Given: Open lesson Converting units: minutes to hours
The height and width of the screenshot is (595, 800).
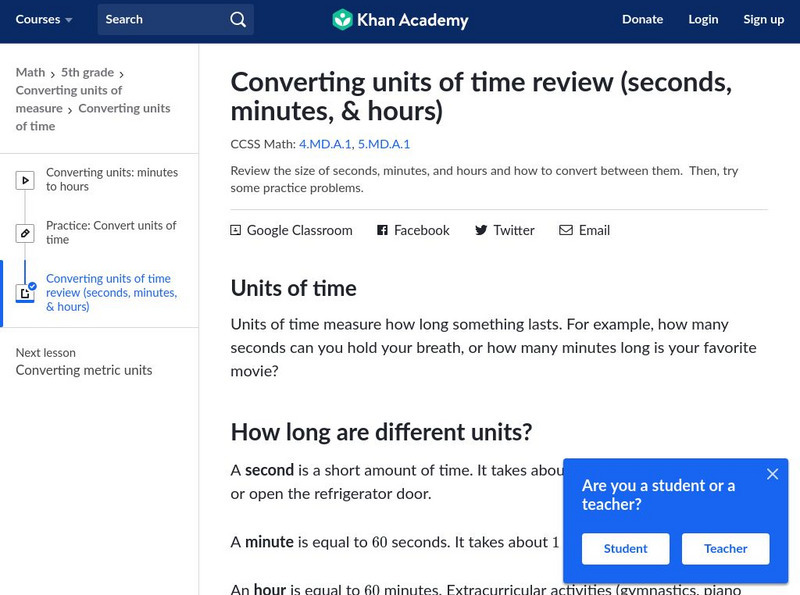Looking at the screenshot, I should [112, 180].
